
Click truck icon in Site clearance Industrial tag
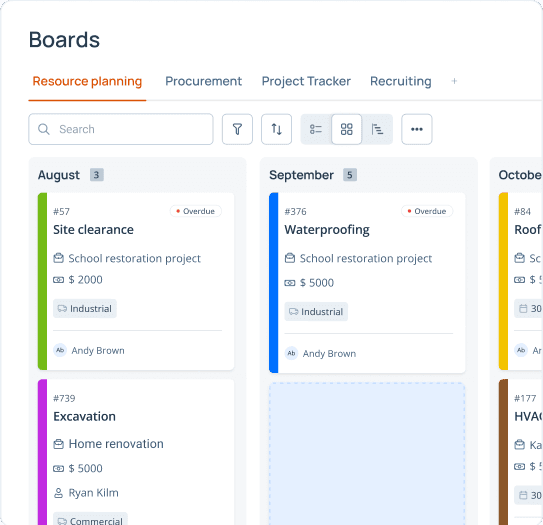tap(62, 309)
